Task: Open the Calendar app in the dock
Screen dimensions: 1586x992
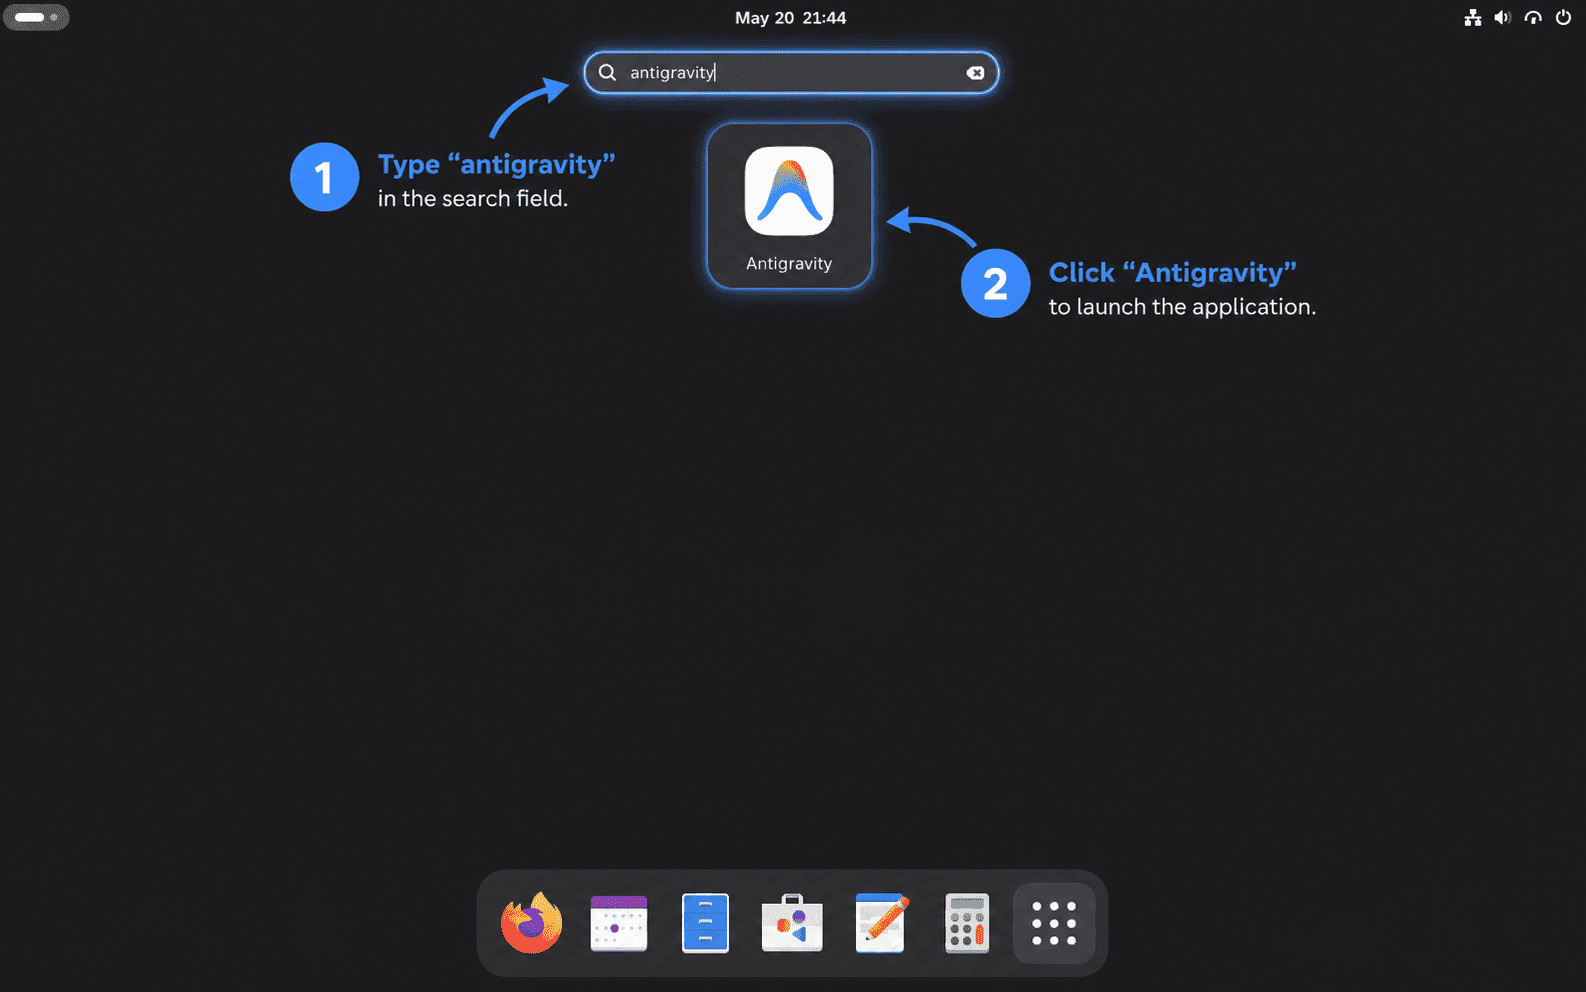Action: pyautogui.click(x=619, y=923)
